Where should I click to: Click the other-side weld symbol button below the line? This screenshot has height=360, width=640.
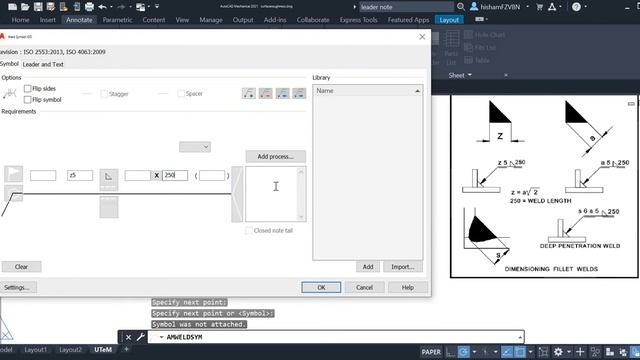click(x=109, y=207)
